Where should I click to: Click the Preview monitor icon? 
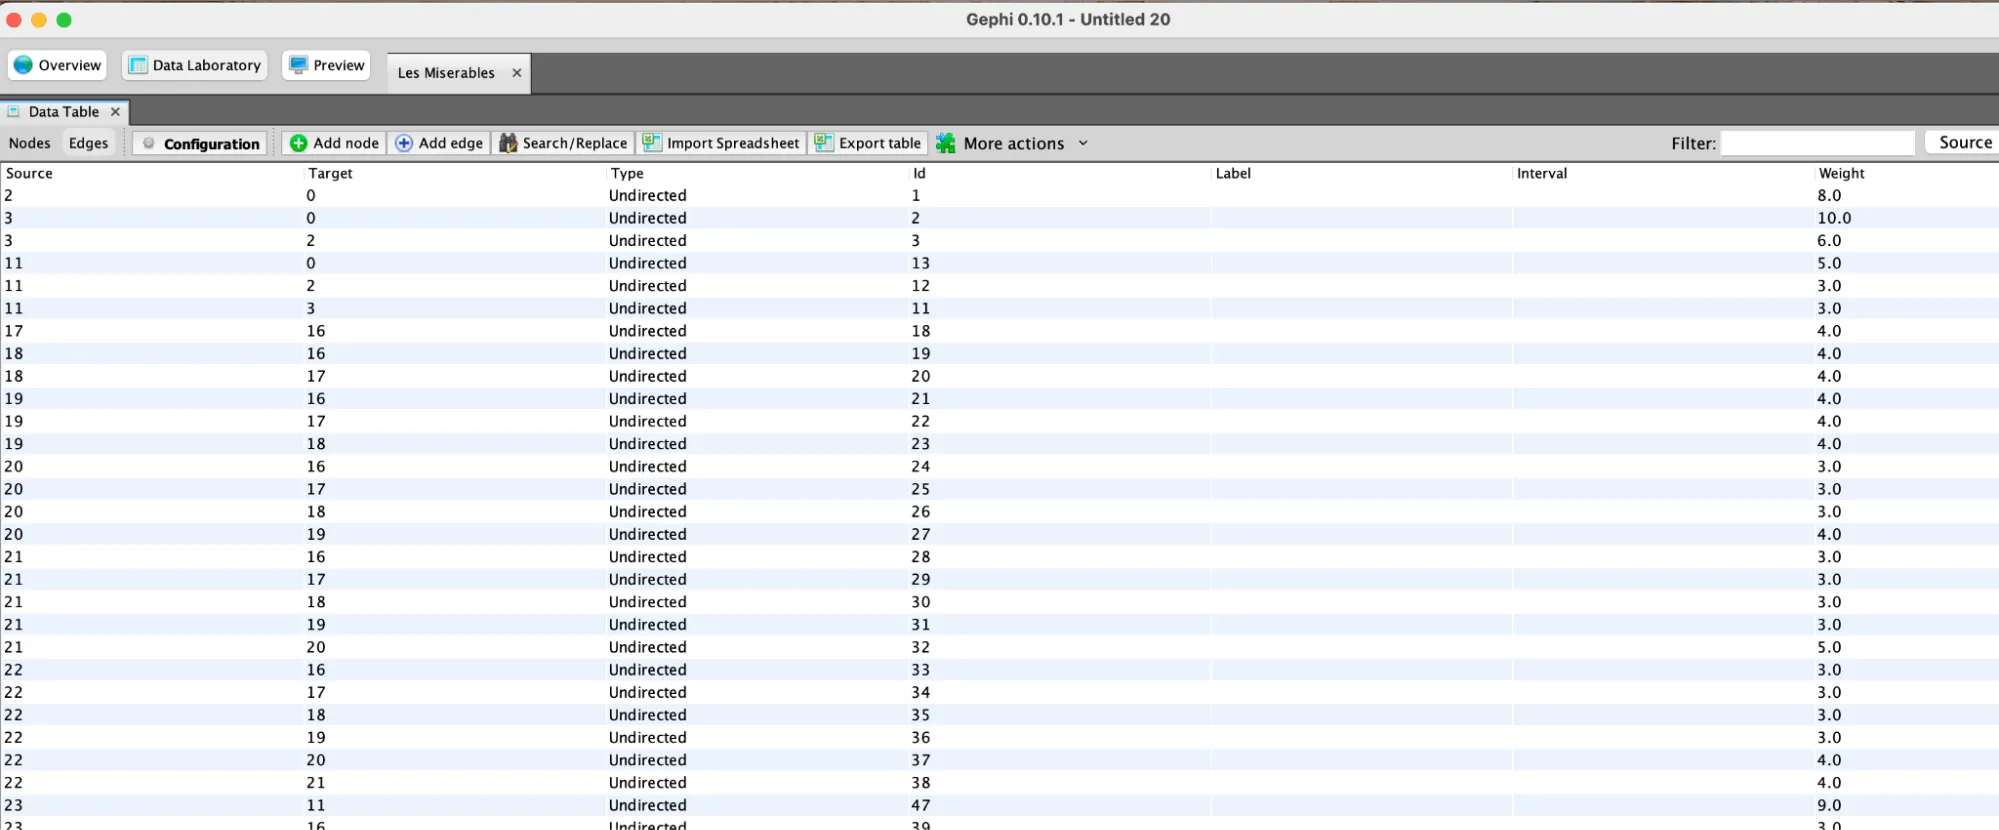[x=298, y=65]
